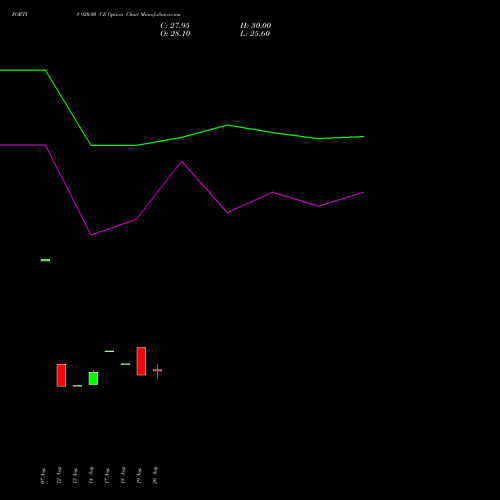
Task: Click the high price value H: 30.00
Action: 255,26
